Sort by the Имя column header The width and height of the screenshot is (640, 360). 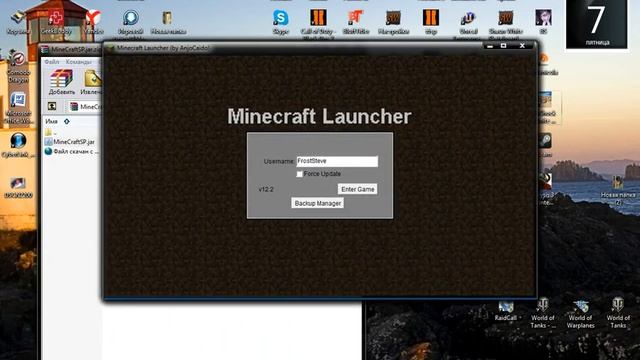coord(51,121)
